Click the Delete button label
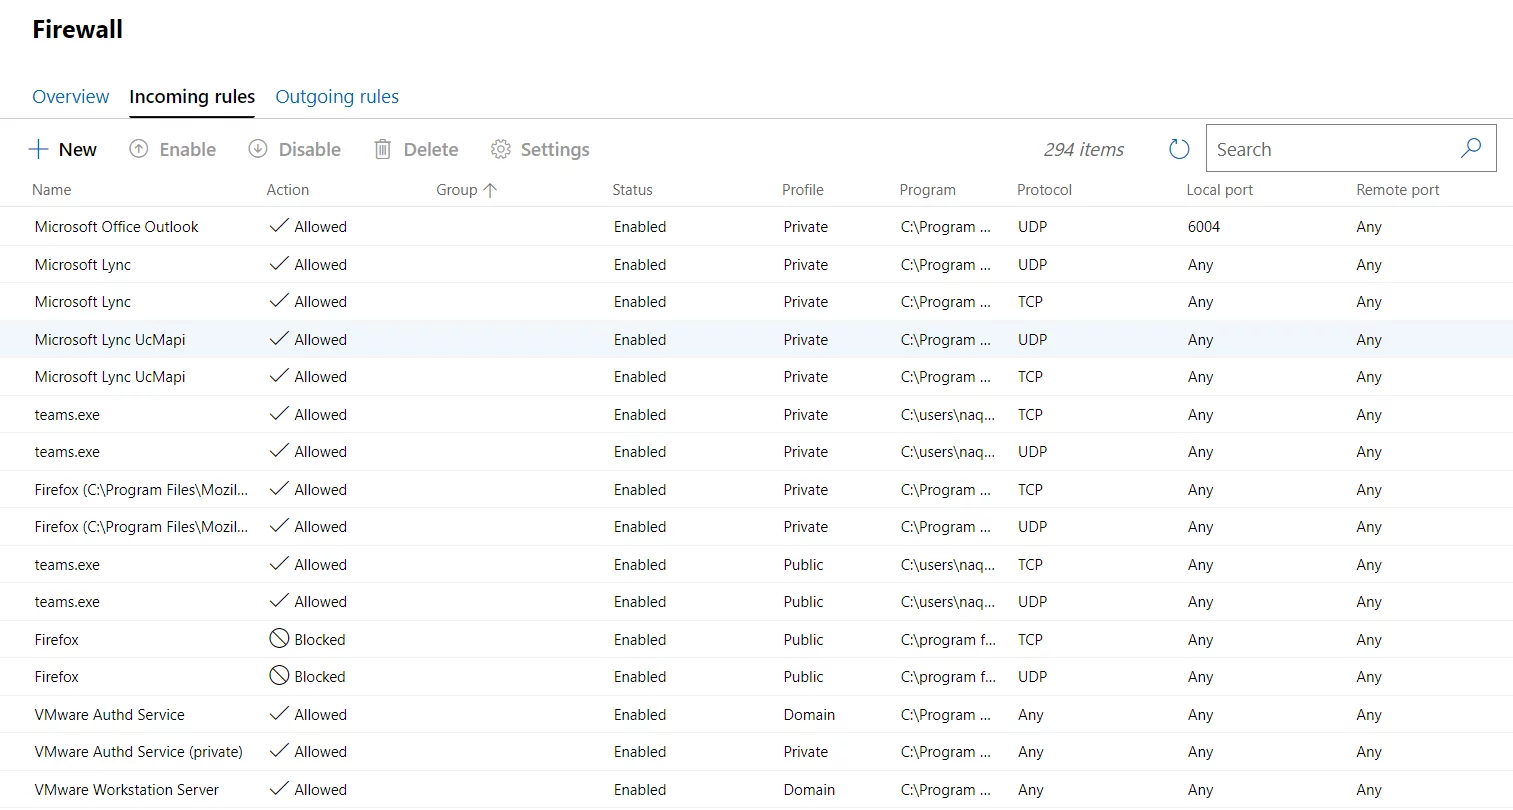The height and width of the screenshot is (810, 1513). [x=431, y=149]
